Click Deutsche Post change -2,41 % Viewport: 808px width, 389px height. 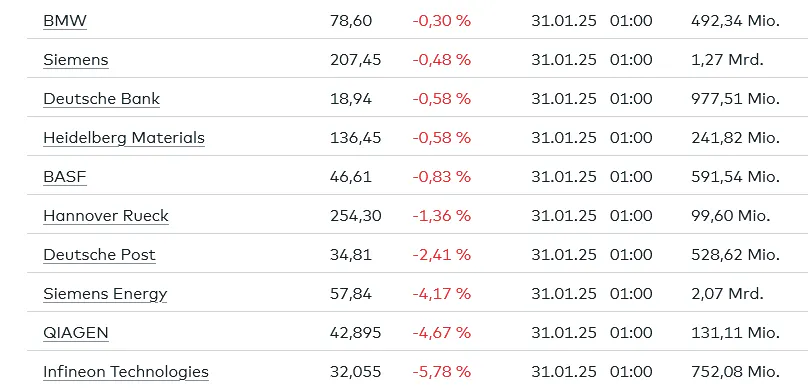[442, 255]
